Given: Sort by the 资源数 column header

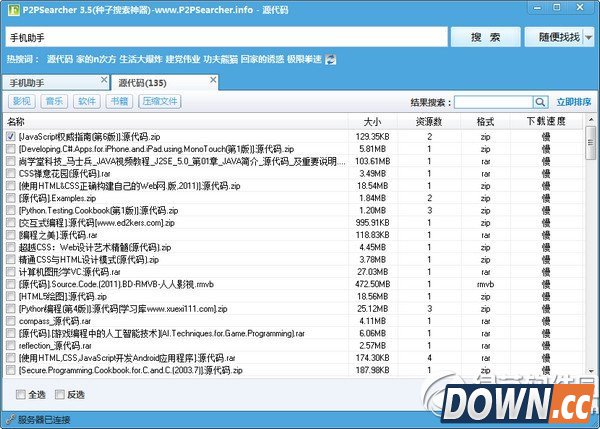Looking at the screenshot, I should (x=429, y=122).
